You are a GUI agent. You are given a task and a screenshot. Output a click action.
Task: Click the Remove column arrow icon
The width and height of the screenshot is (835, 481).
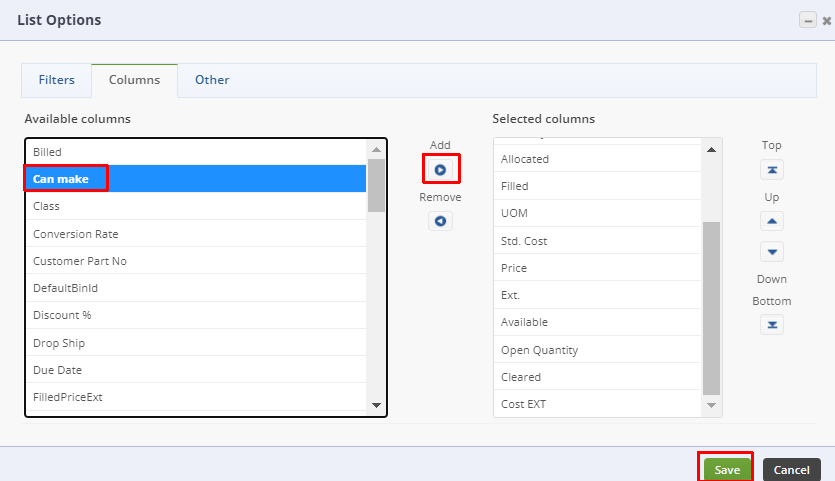click(440, 221)
